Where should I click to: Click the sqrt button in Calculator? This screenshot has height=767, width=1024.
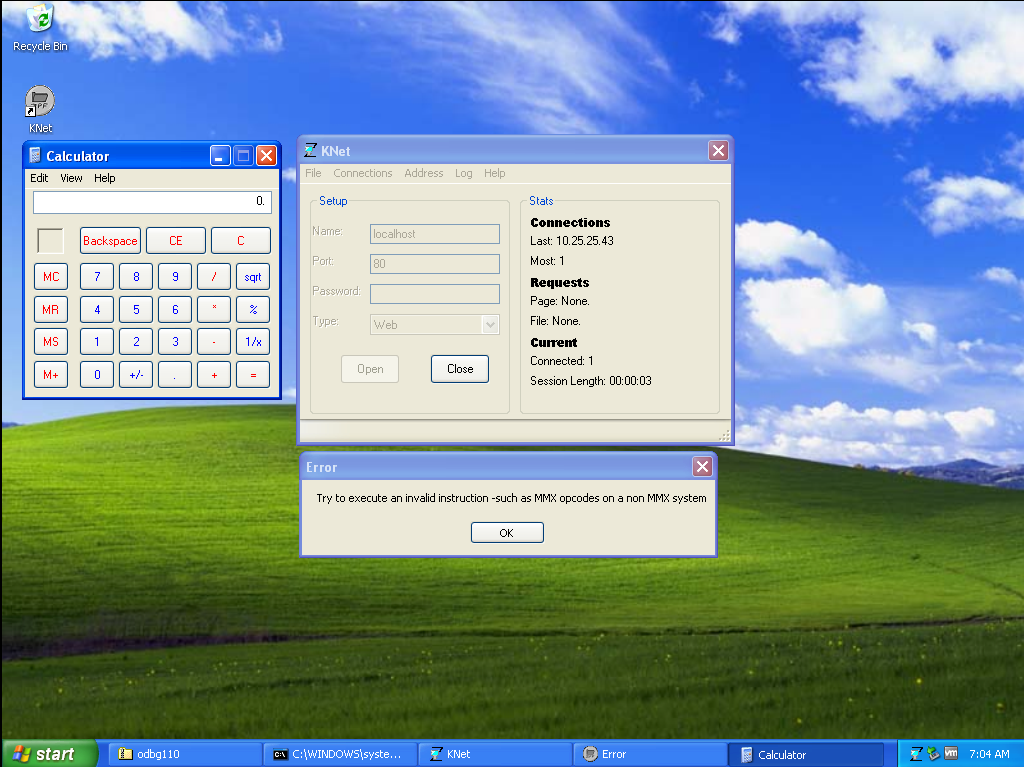point(253,276)
